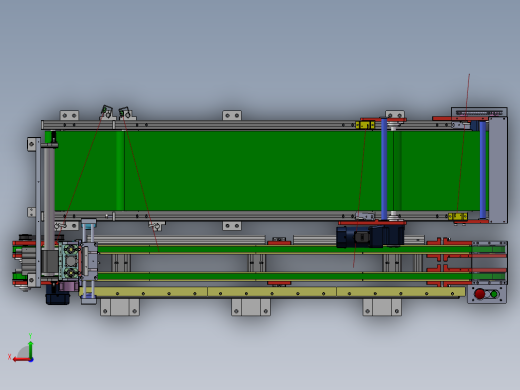The width and height of the screenshot is (520, 390).
Task: Select the red push button on the control box
Action: click(x=480, y=294)
